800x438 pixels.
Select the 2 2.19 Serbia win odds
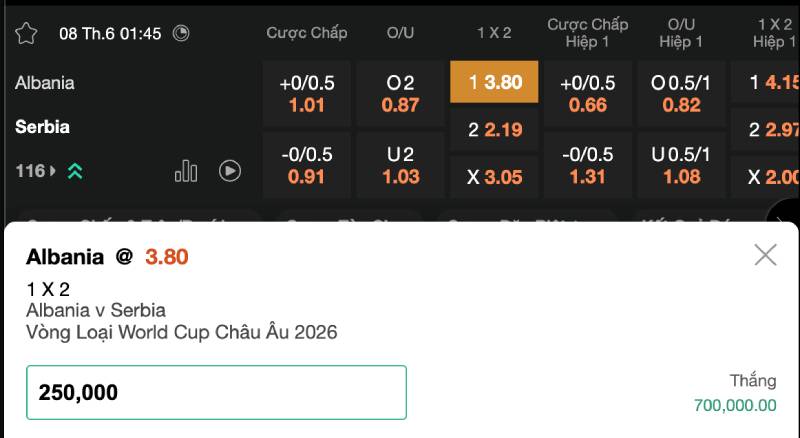(x=494, y=130)
